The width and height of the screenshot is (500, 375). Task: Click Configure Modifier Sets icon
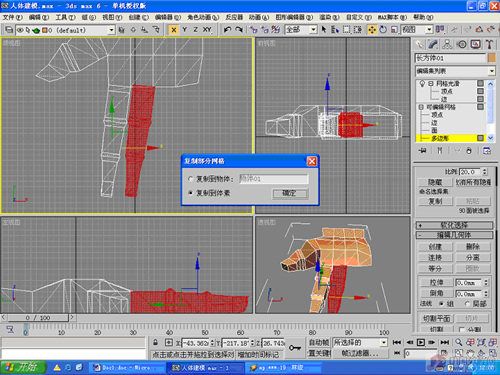point(487,151)
